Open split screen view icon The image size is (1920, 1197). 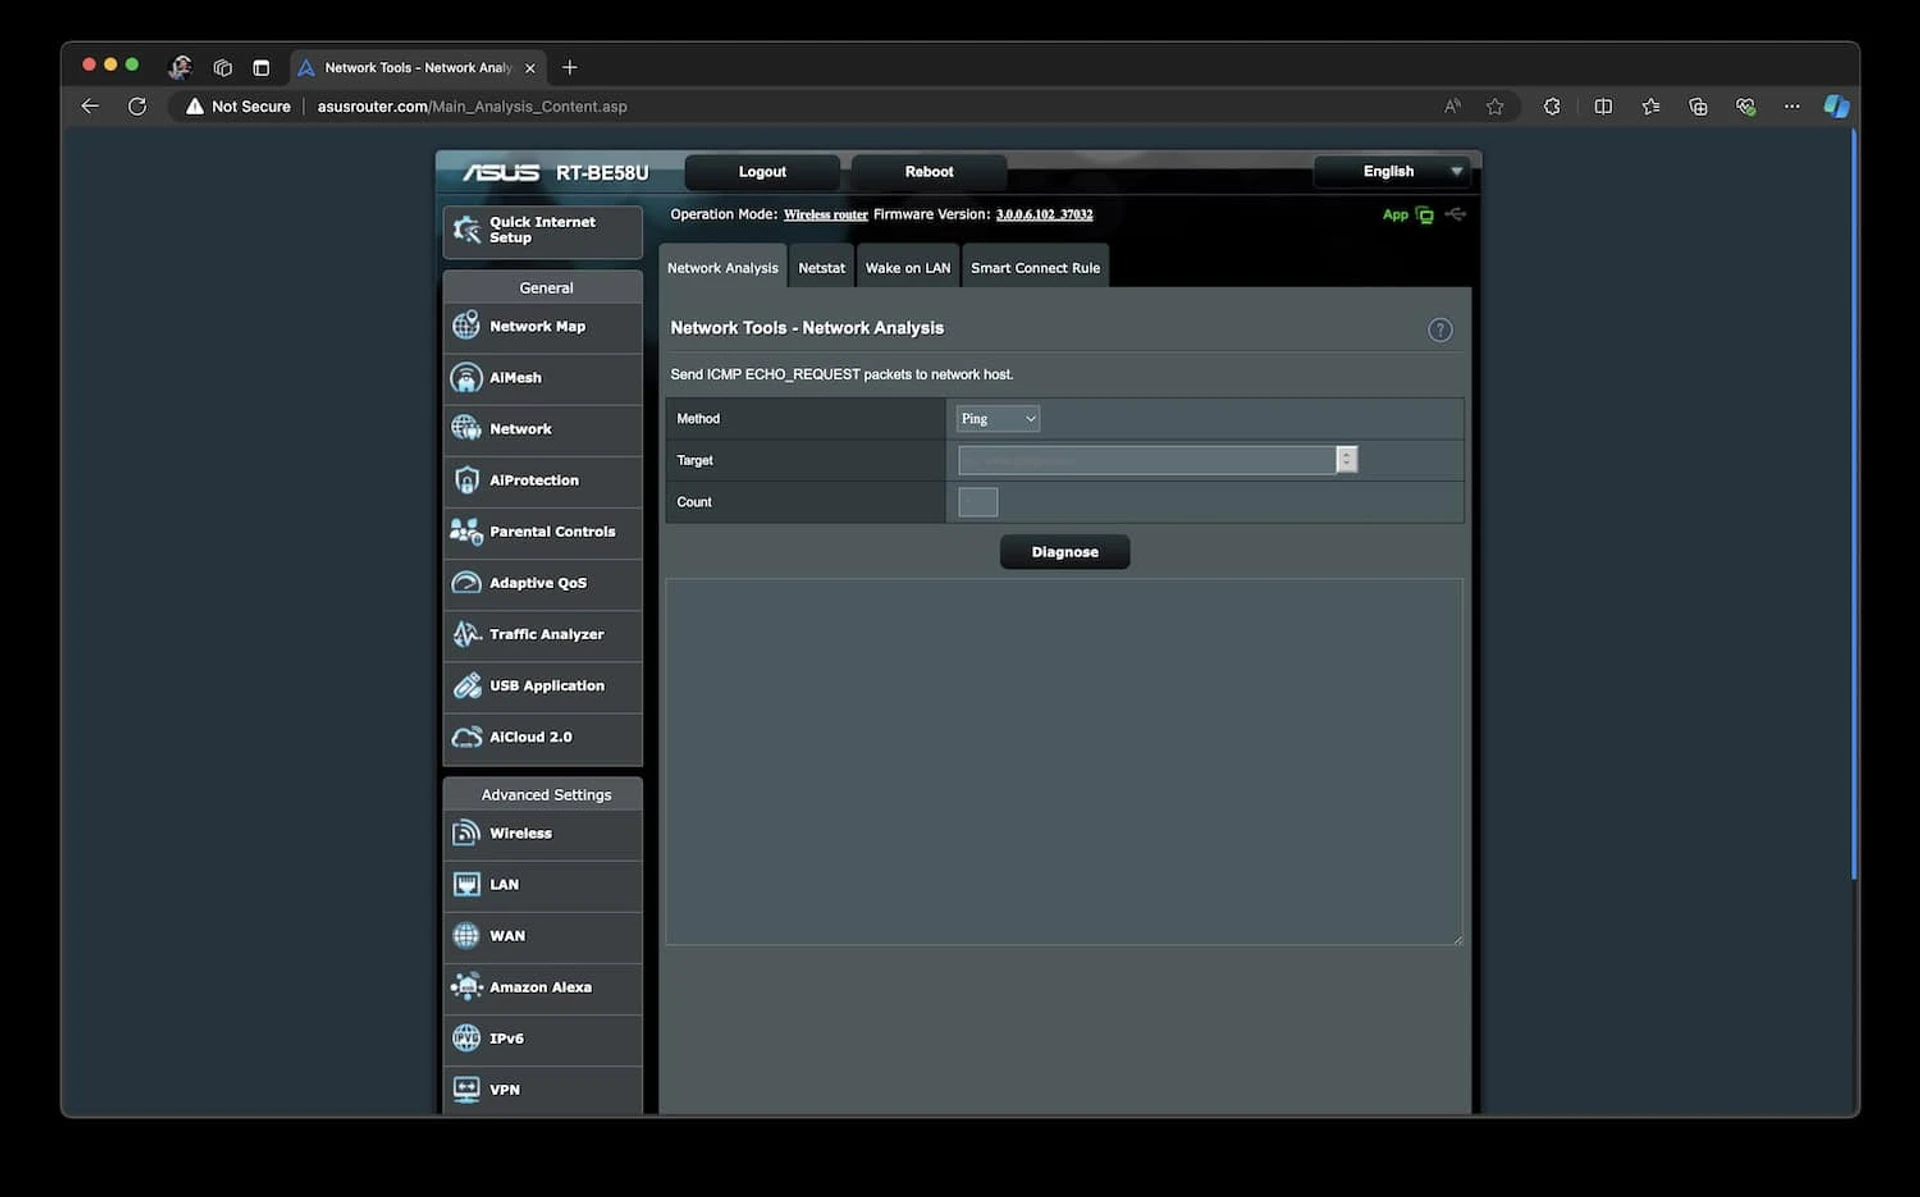coord(1603,106)
